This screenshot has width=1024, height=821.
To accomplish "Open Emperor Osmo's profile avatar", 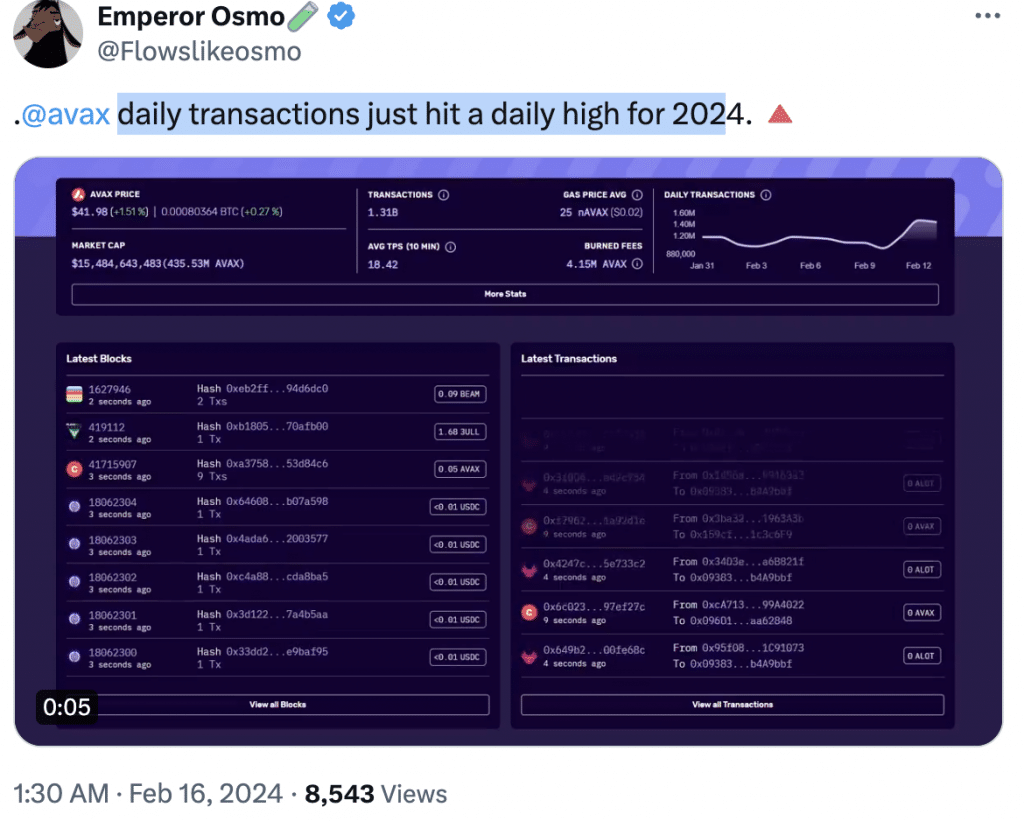I will (x=48, y=33).
